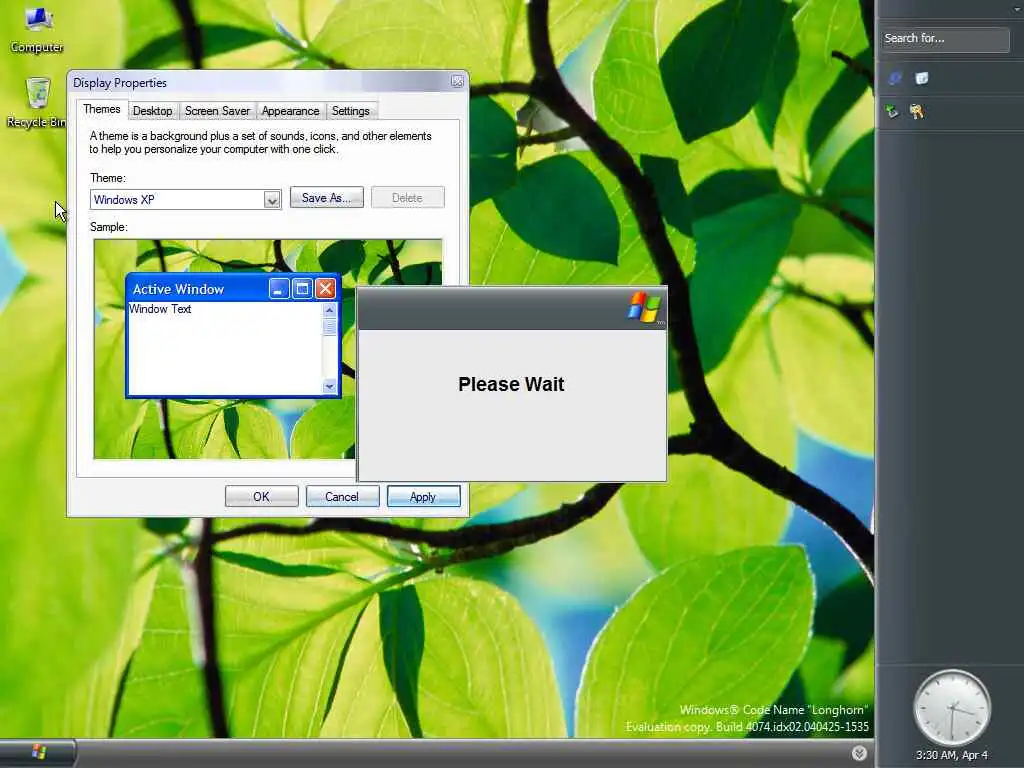Go to the Appearance tab

tap(291, 111)
